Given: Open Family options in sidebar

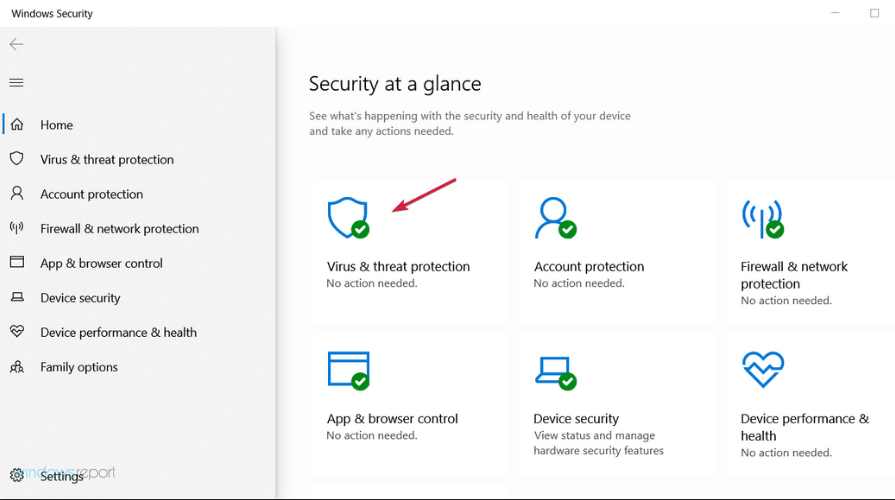Looking at the screenshot, I should (x=79, y=367).
